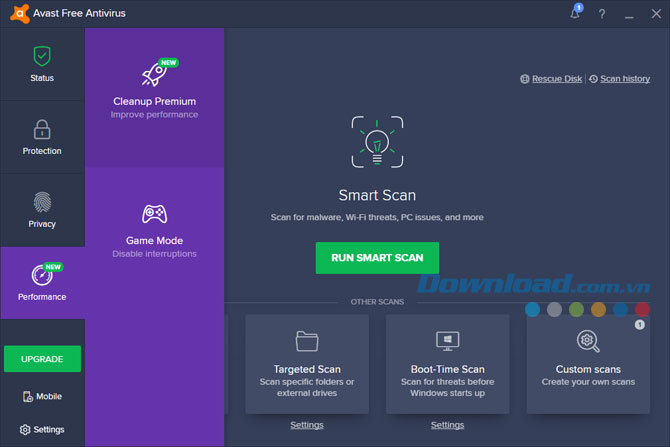Open the Targeted Scan card

pos(307,364)
